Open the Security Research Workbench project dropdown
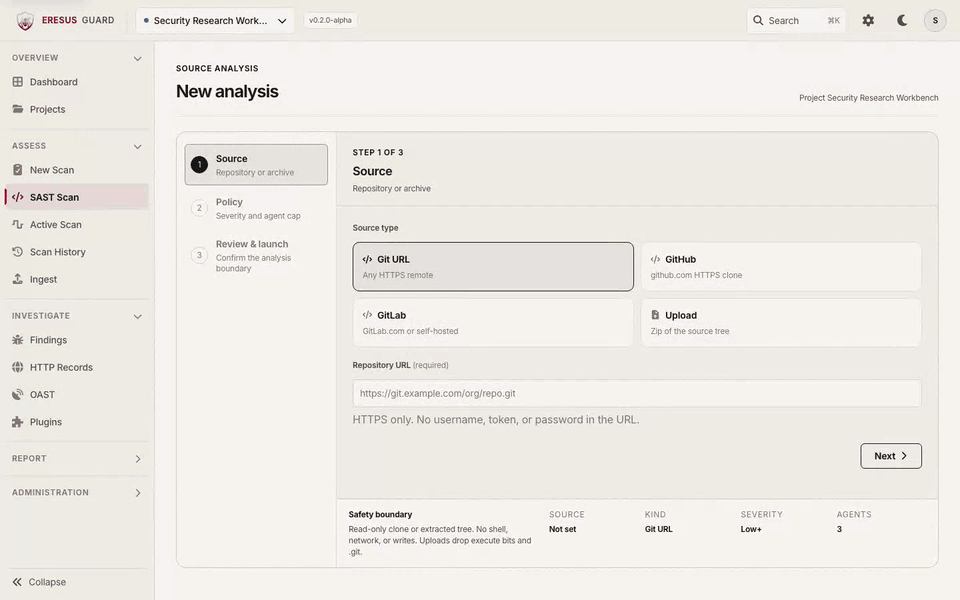 (x=215, y=20)
